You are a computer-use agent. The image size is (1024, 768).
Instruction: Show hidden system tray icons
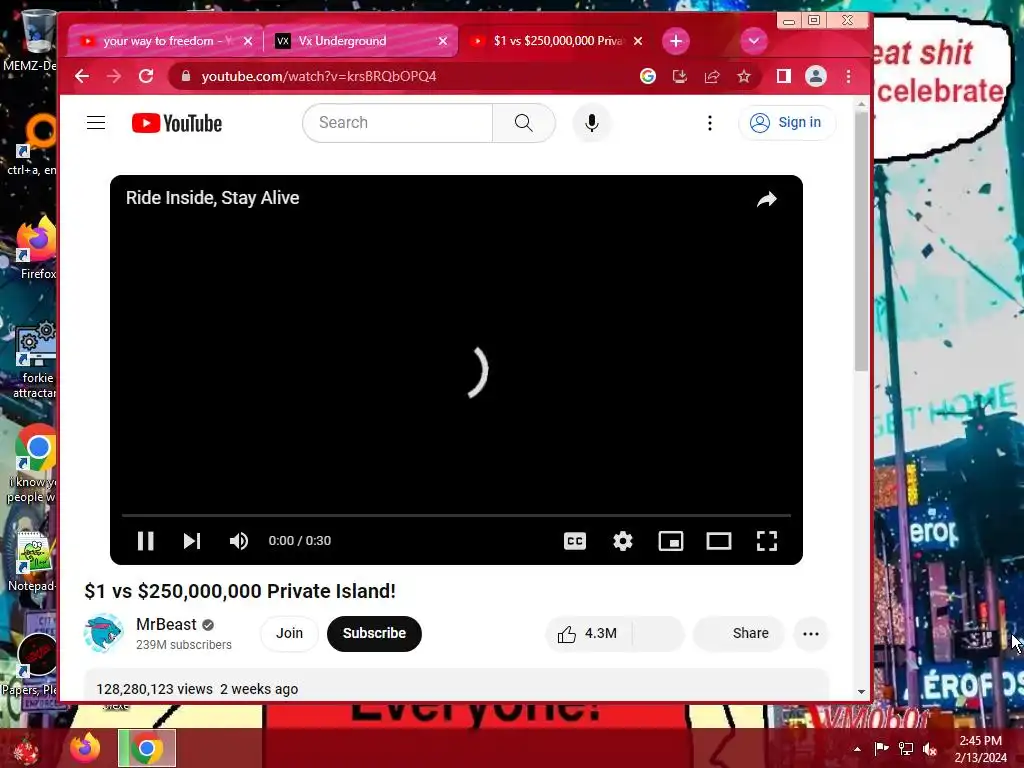point(857,749)
